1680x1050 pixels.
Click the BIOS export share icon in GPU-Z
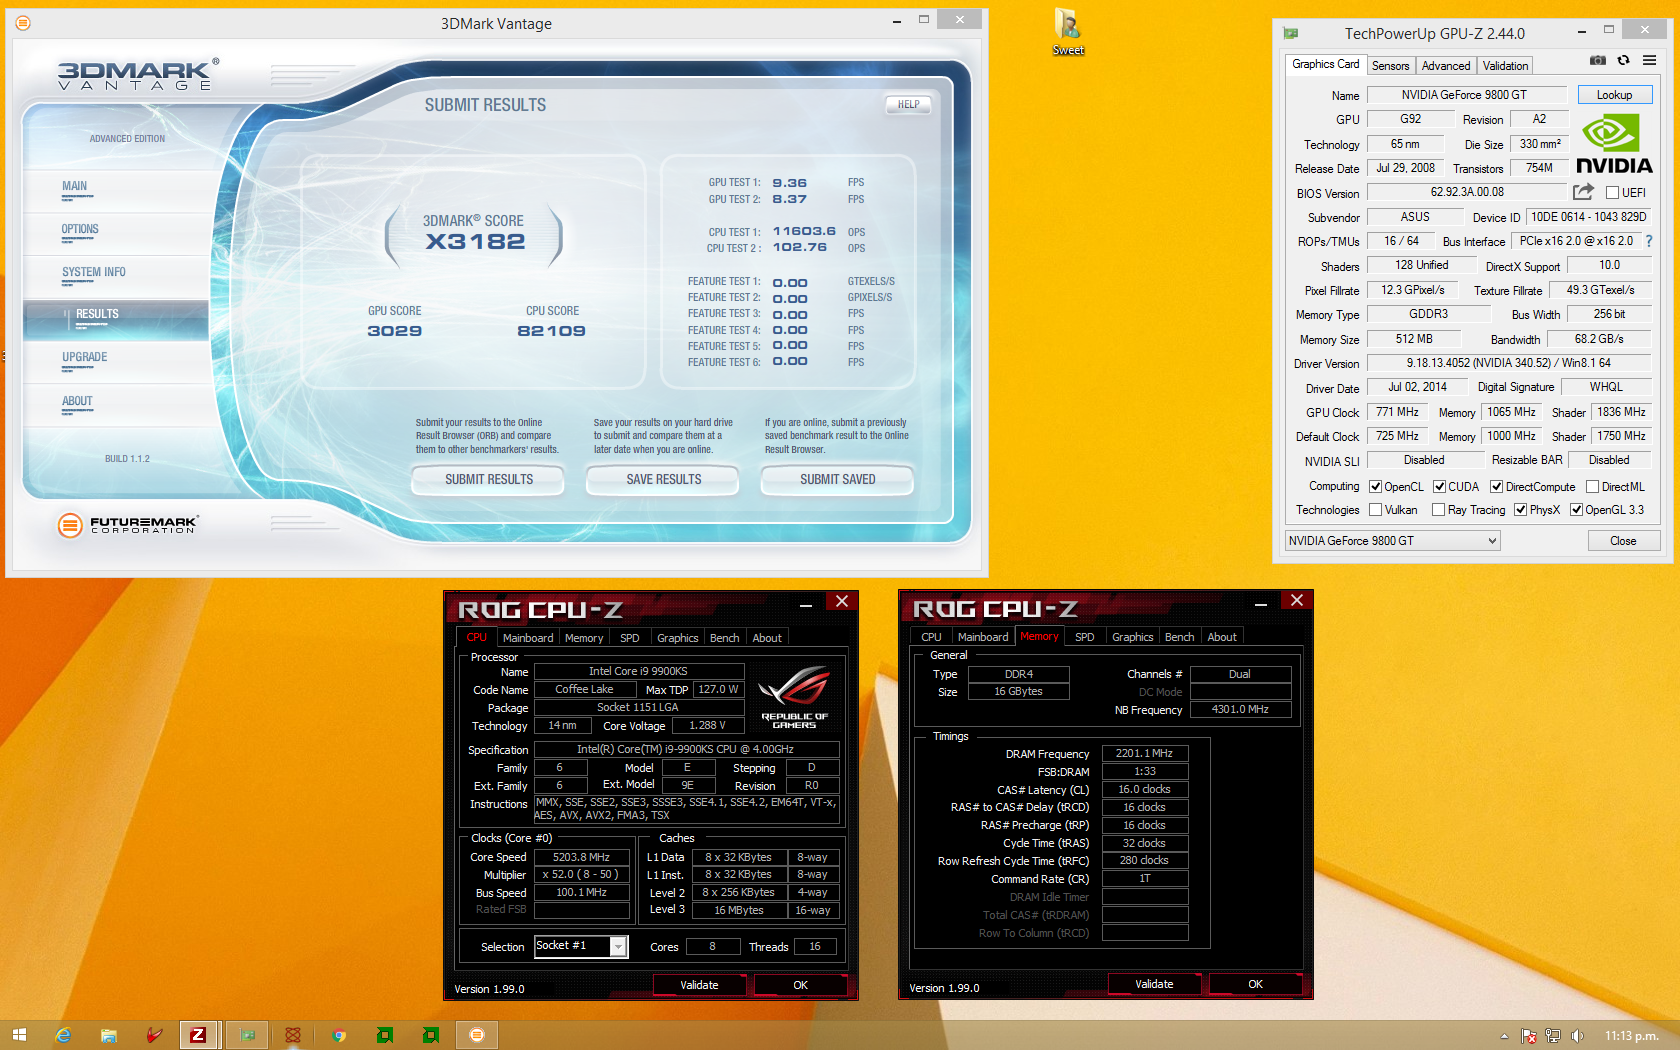1583,192
